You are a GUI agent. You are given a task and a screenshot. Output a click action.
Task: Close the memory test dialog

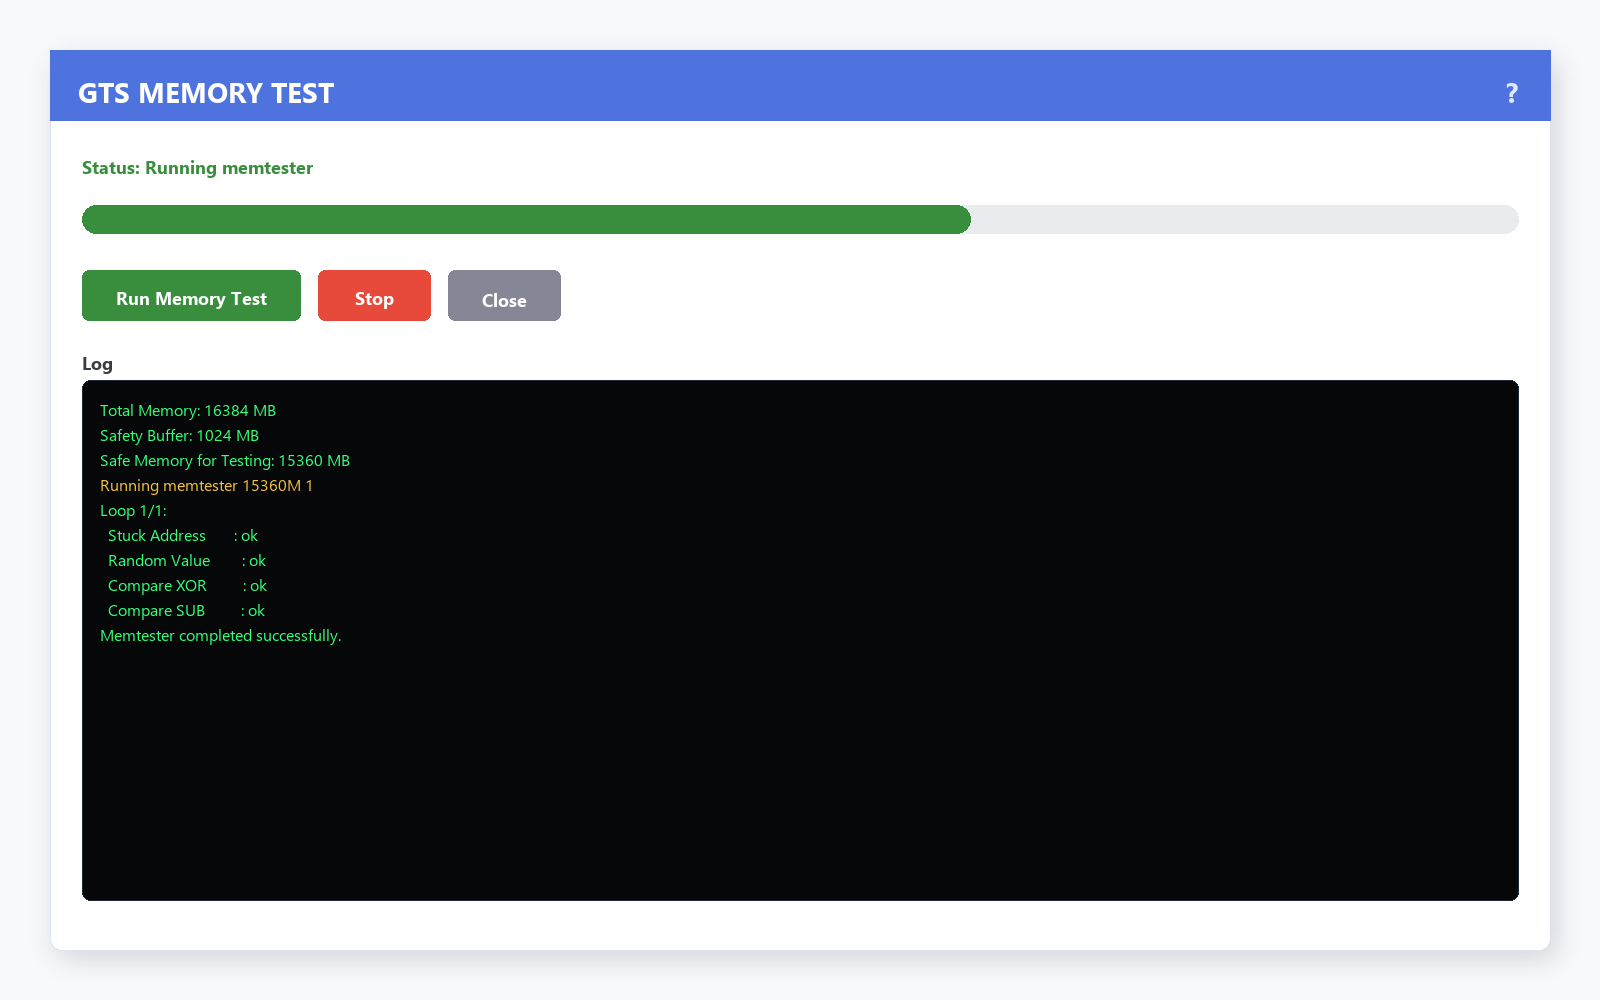click(x=504, y=295)
